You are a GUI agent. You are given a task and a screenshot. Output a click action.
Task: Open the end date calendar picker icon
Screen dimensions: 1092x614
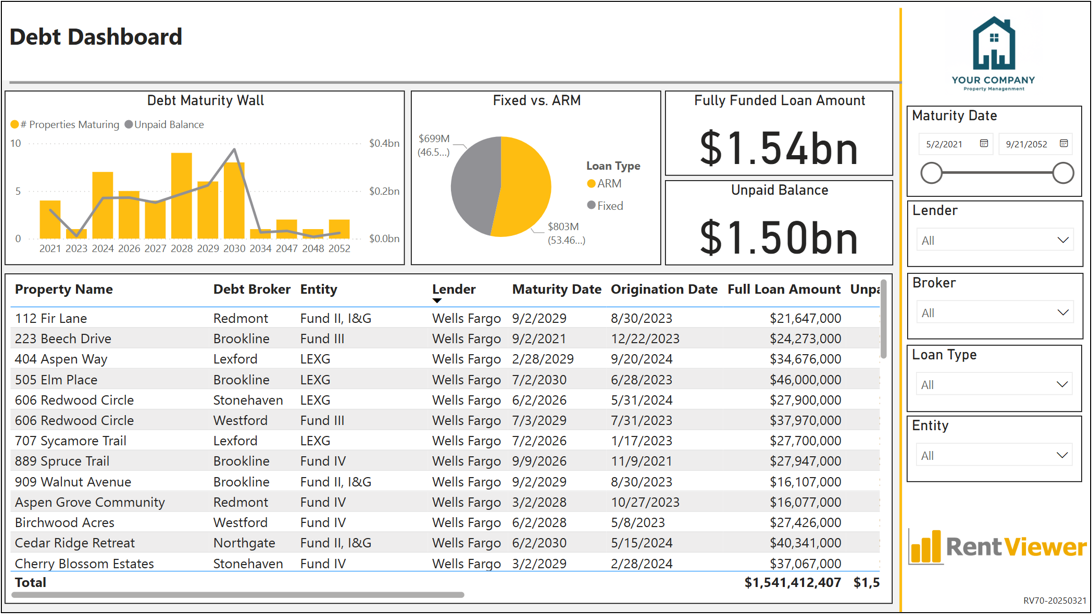pos(1063,143)
